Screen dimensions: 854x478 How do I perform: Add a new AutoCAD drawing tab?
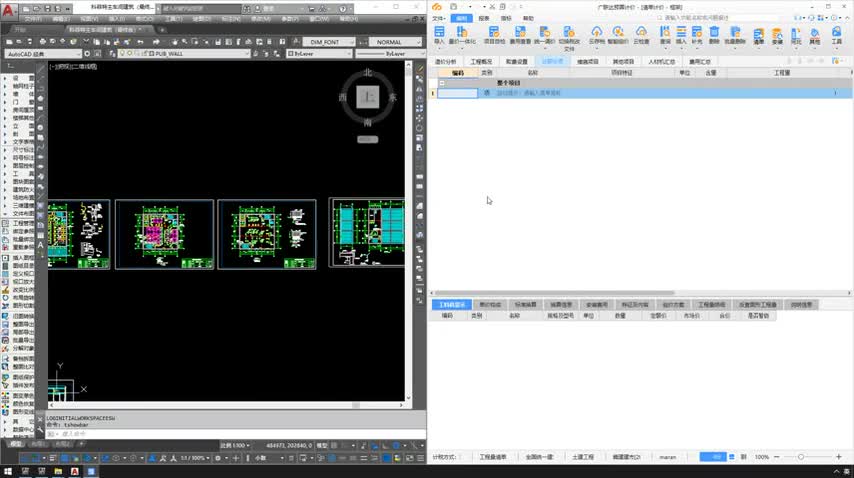click(x=162, y=29)
